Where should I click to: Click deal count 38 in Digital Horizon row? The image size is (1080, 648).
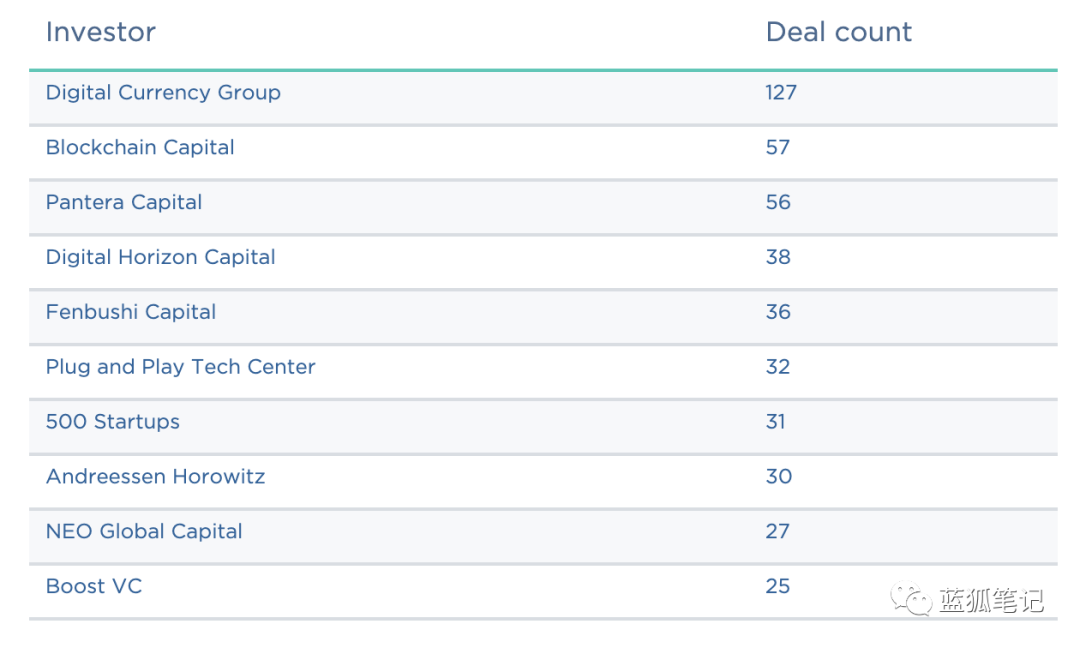point(778,258)
